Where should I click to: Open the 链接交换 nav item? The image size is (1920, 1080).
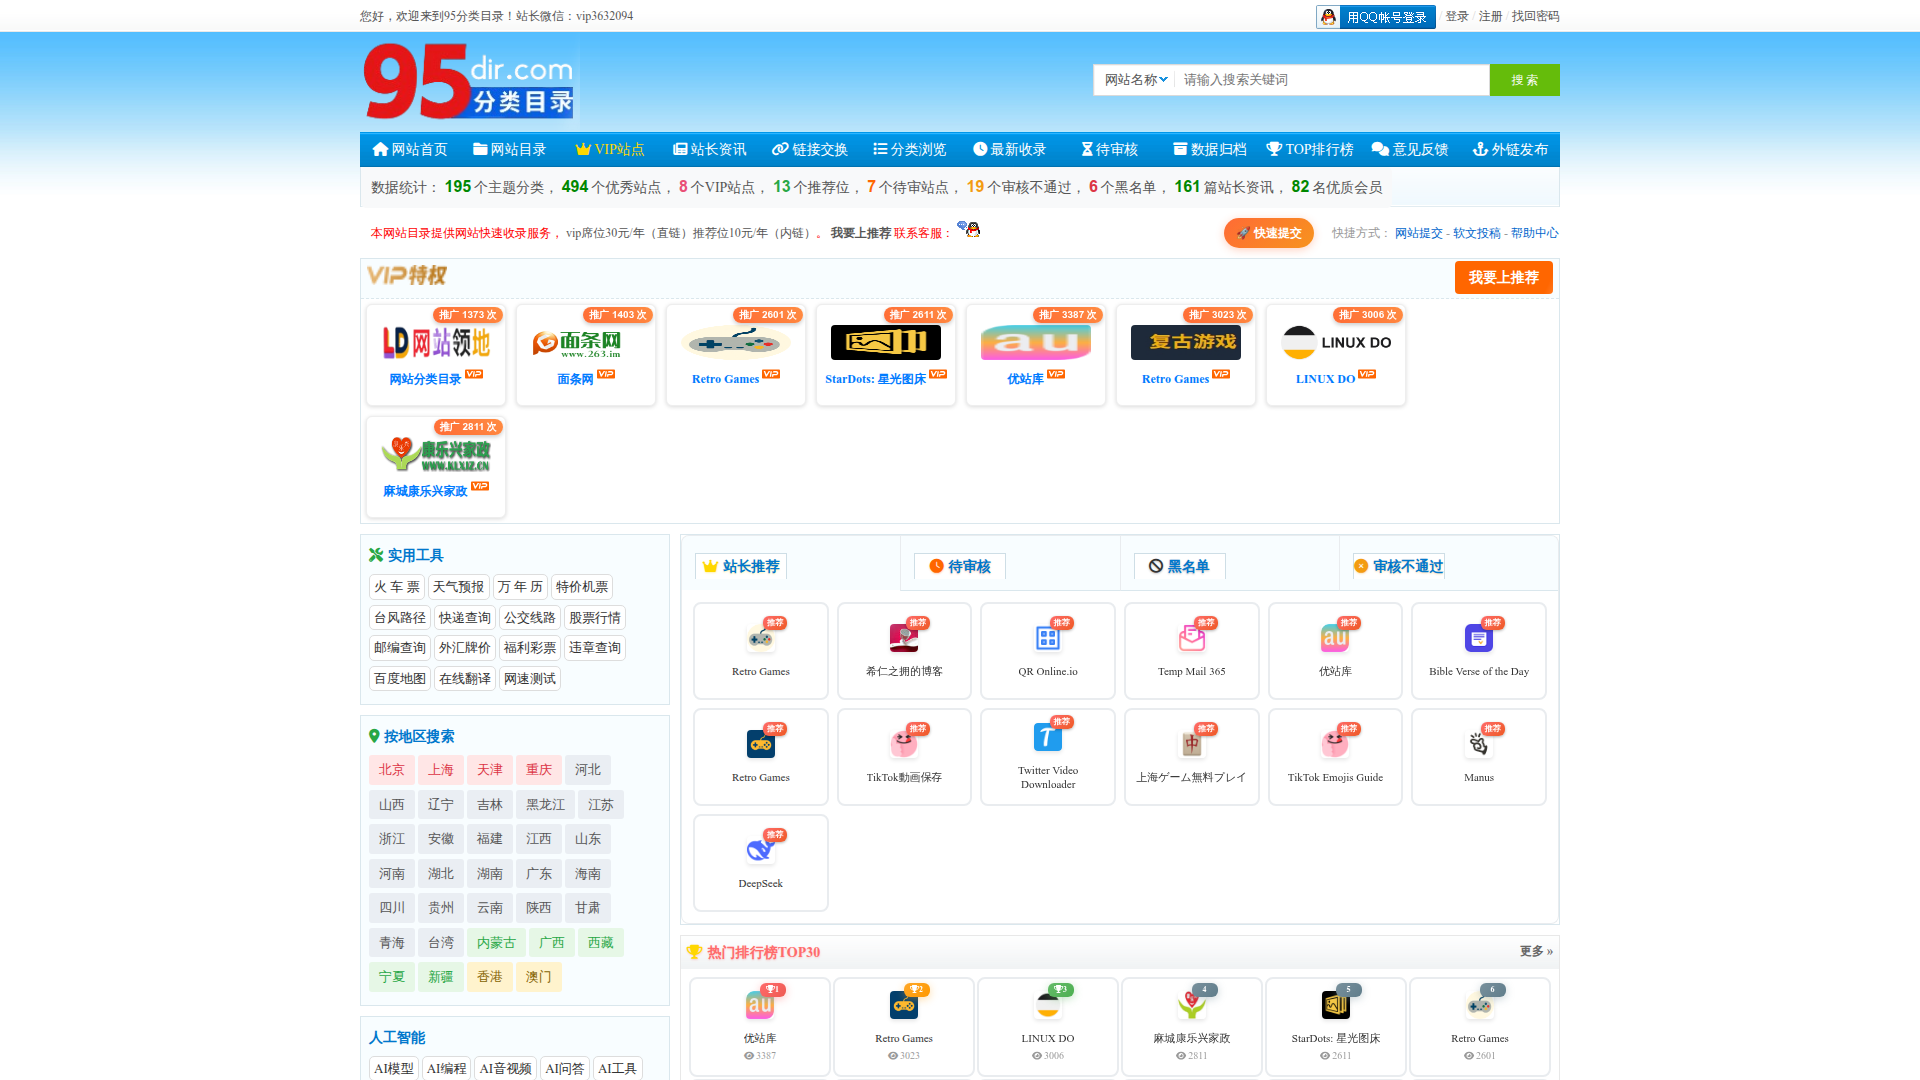coord(810,149)
